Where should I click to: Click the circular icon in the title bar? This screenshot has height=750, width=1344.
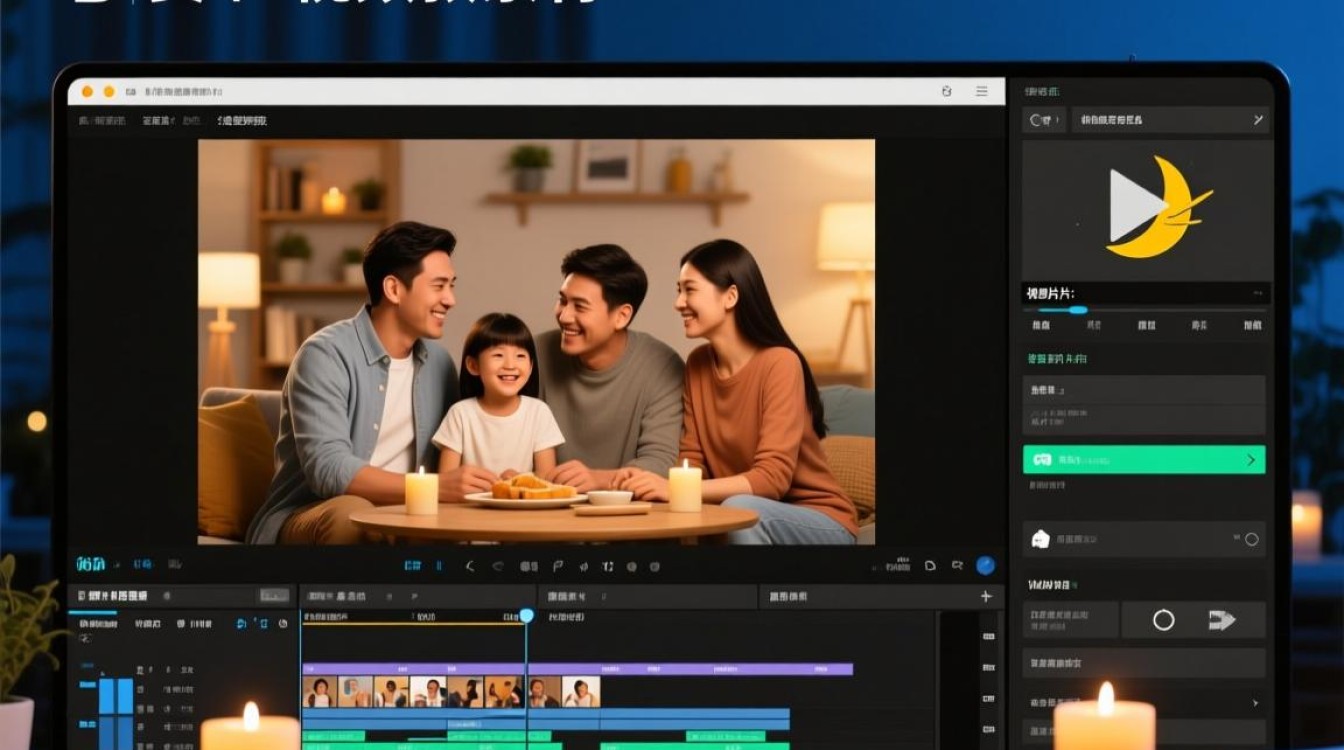947,91
